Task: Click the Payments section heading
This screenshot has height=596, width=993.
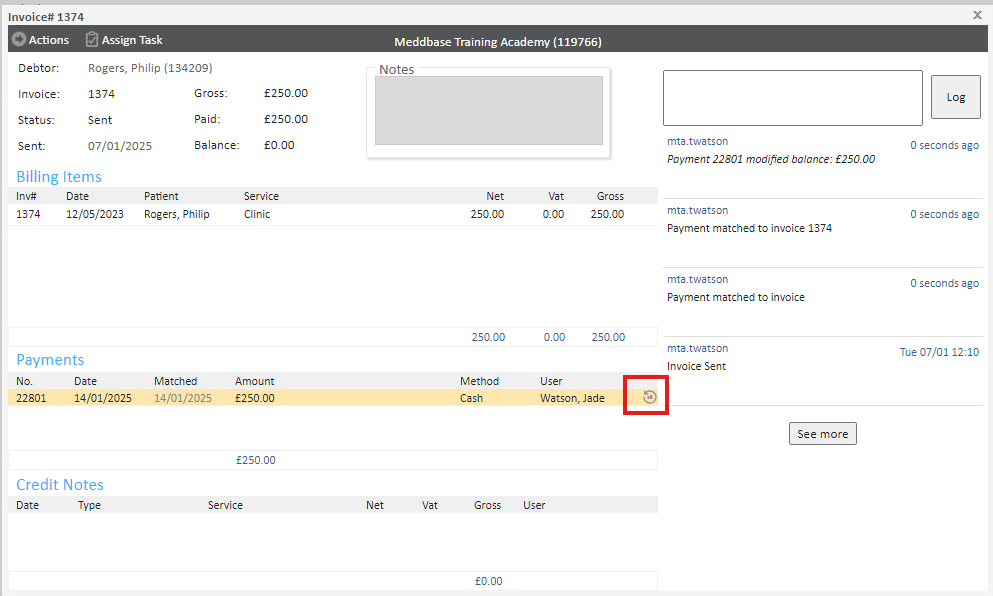Action: coord(50,360)
